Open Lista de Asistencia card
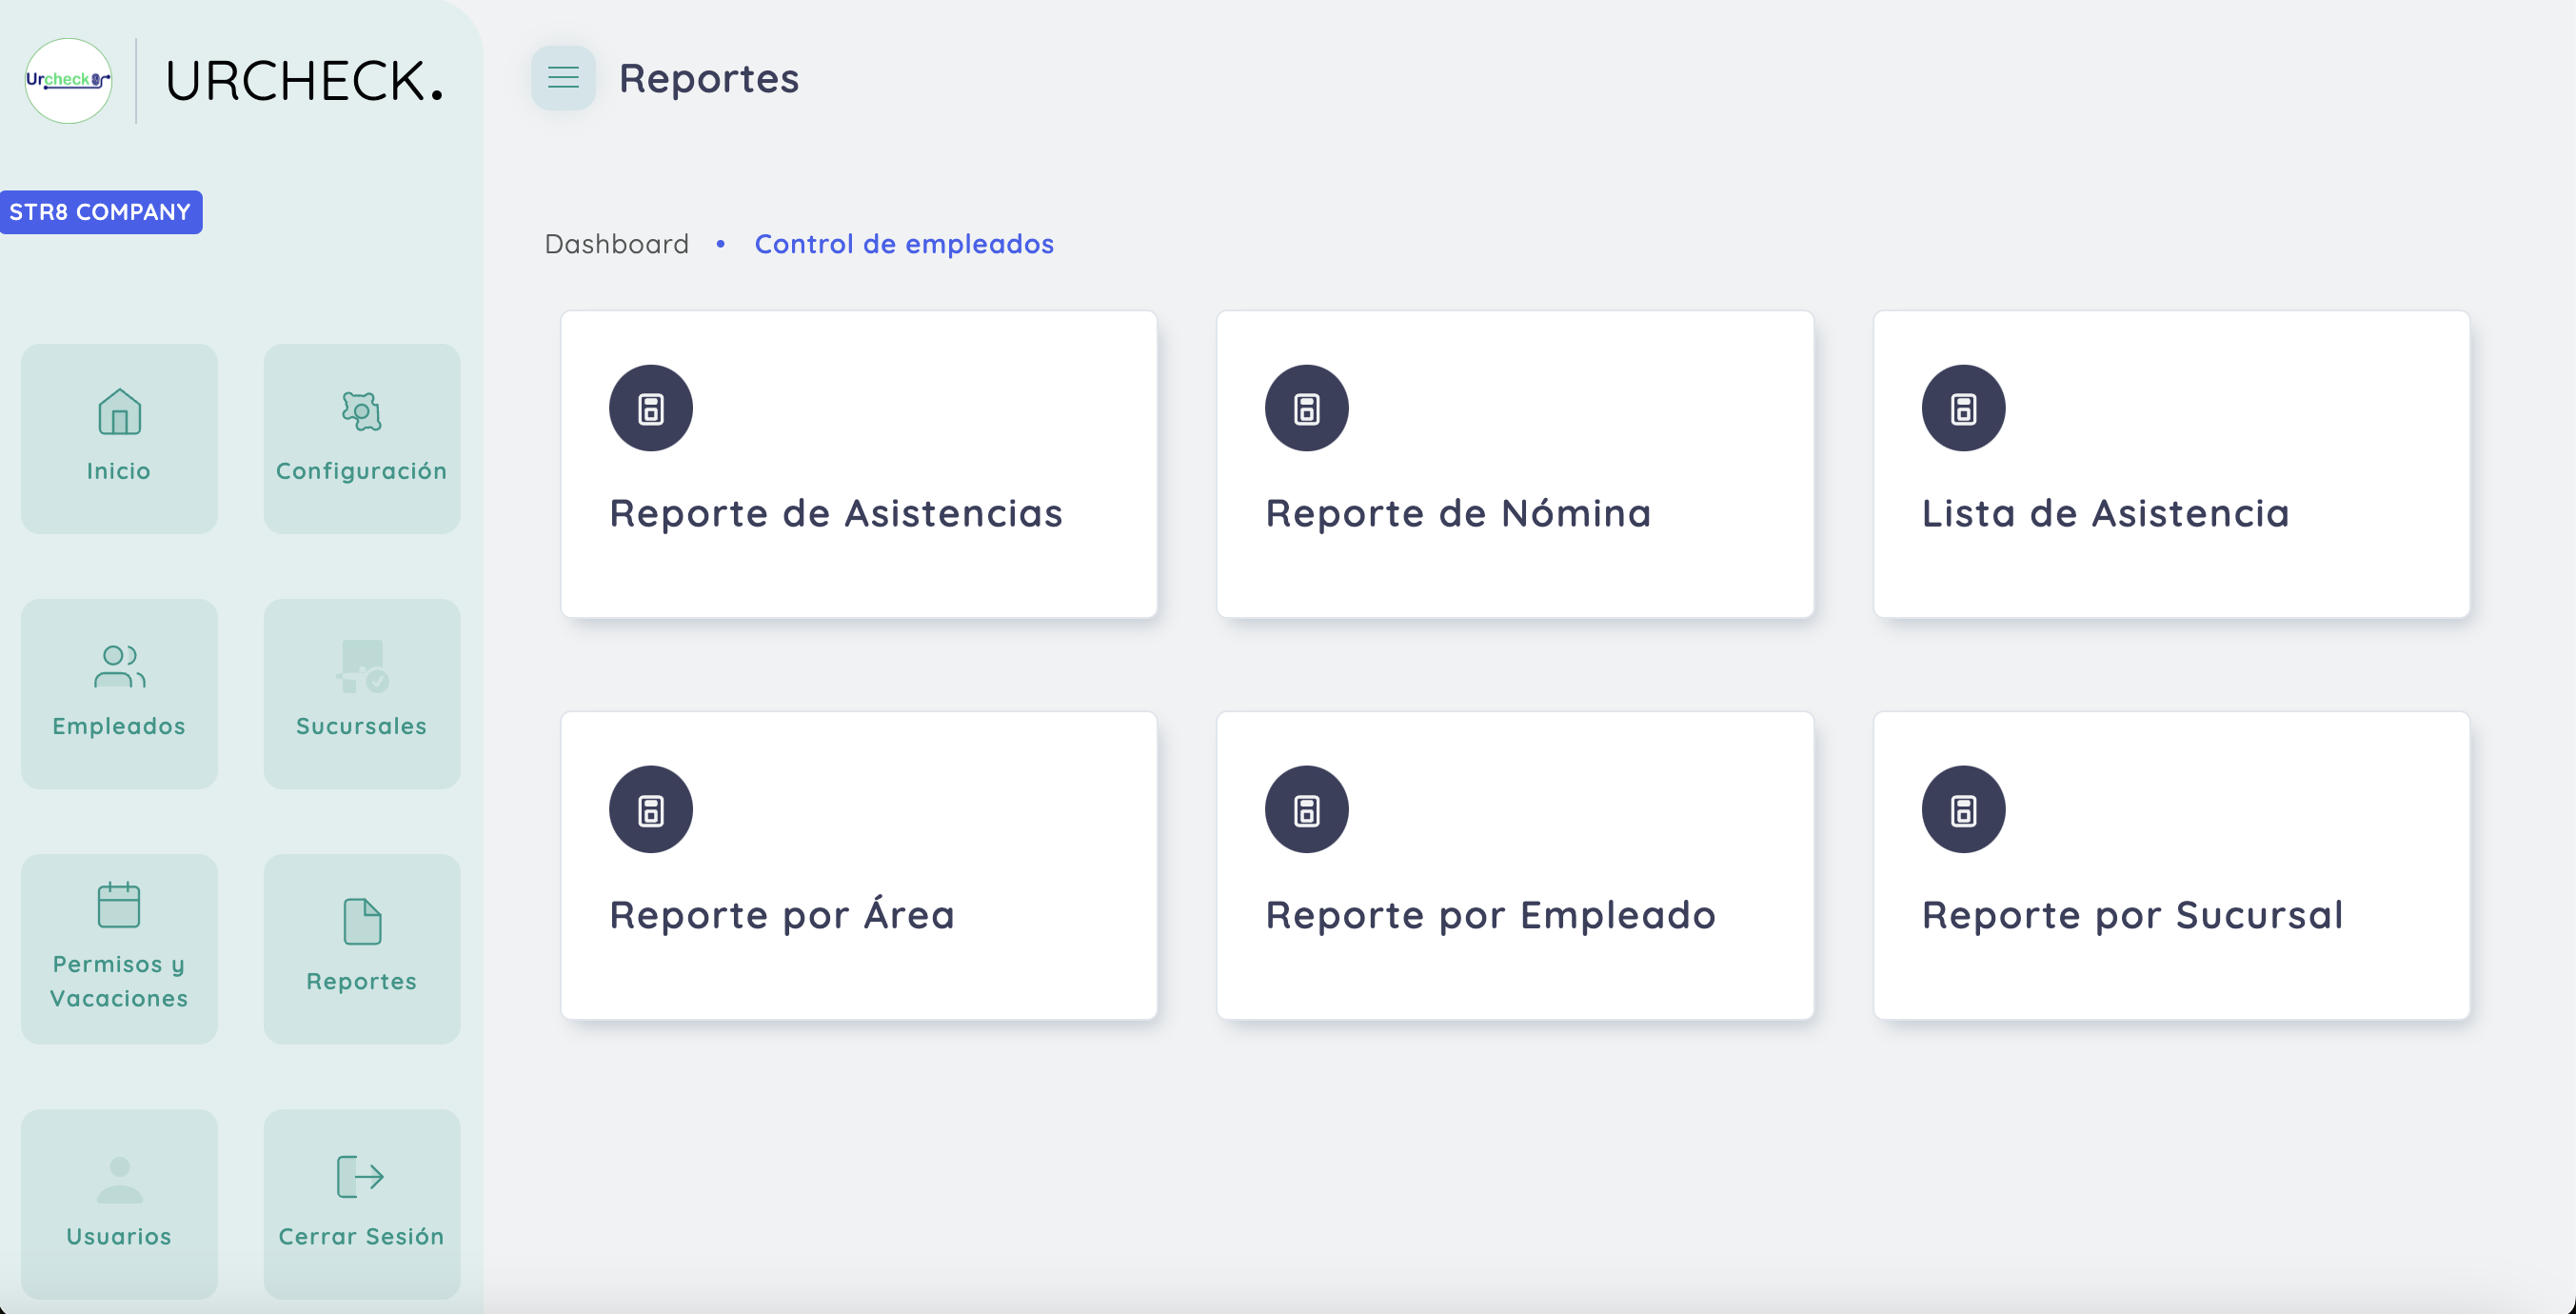Image resolution: width=2576 pixels, height=1314 pixels. (x=2171, y=464)
